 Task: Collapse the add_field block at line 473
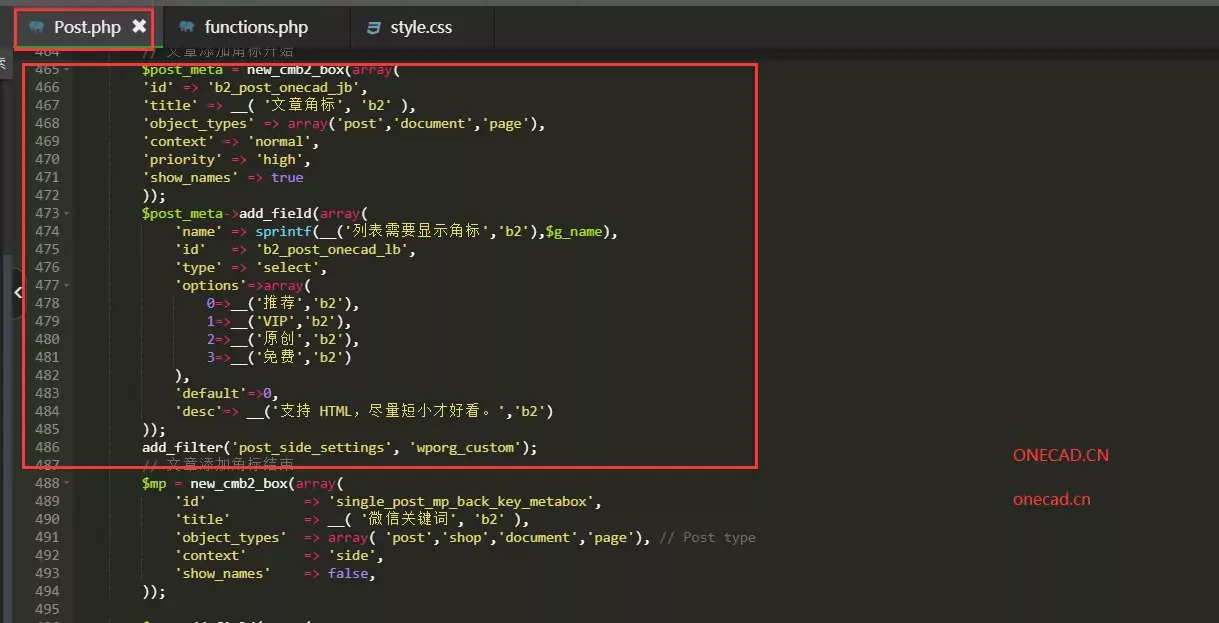coord(67,214)
